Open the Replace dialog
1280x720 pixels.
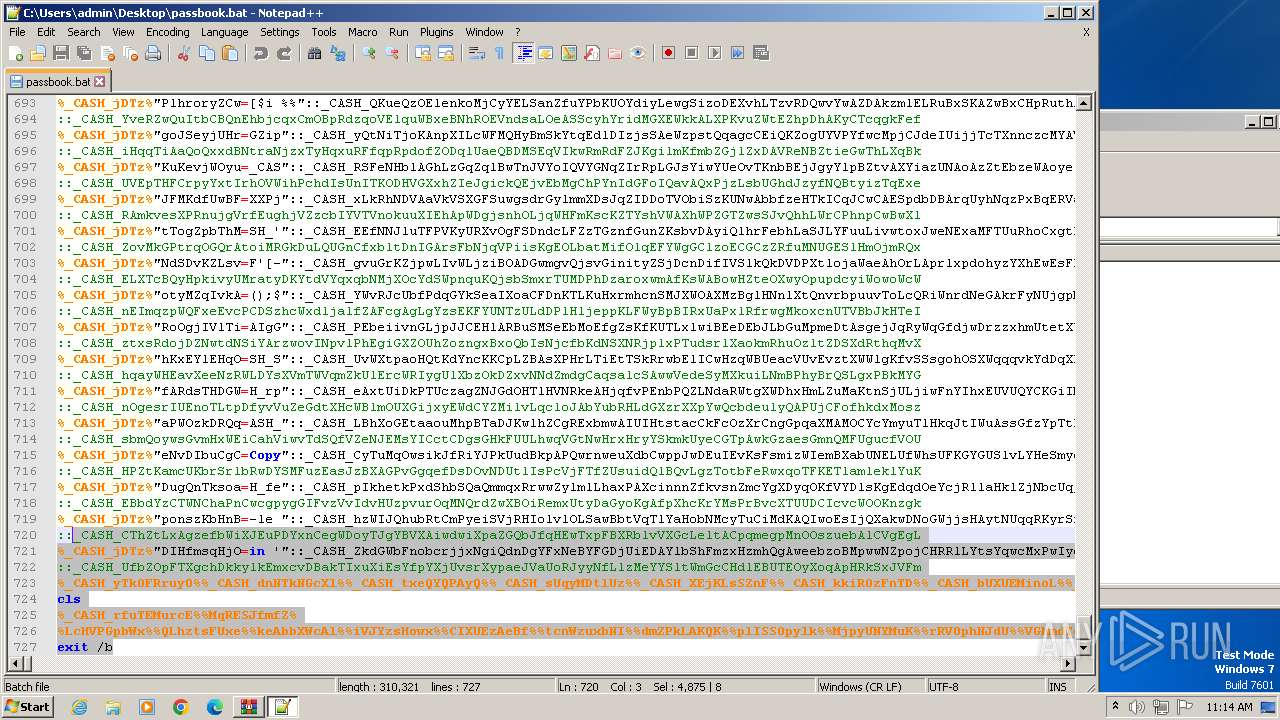click(x=338, y=53)
